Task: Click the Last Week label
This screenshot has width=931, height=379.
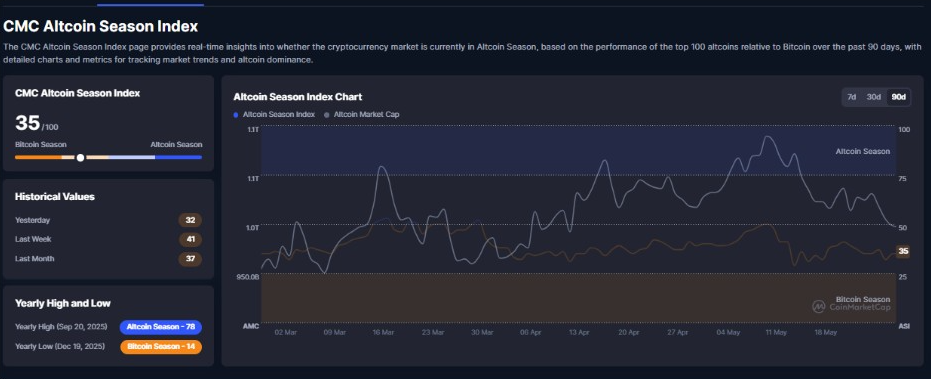Action: tap(33, 239)
